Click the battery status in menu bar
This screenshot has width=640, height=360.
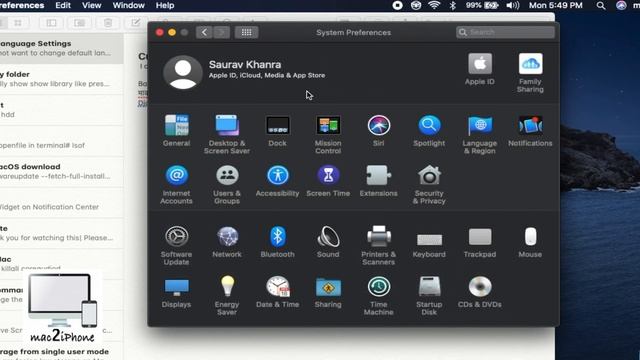click(x=482, y=5)
